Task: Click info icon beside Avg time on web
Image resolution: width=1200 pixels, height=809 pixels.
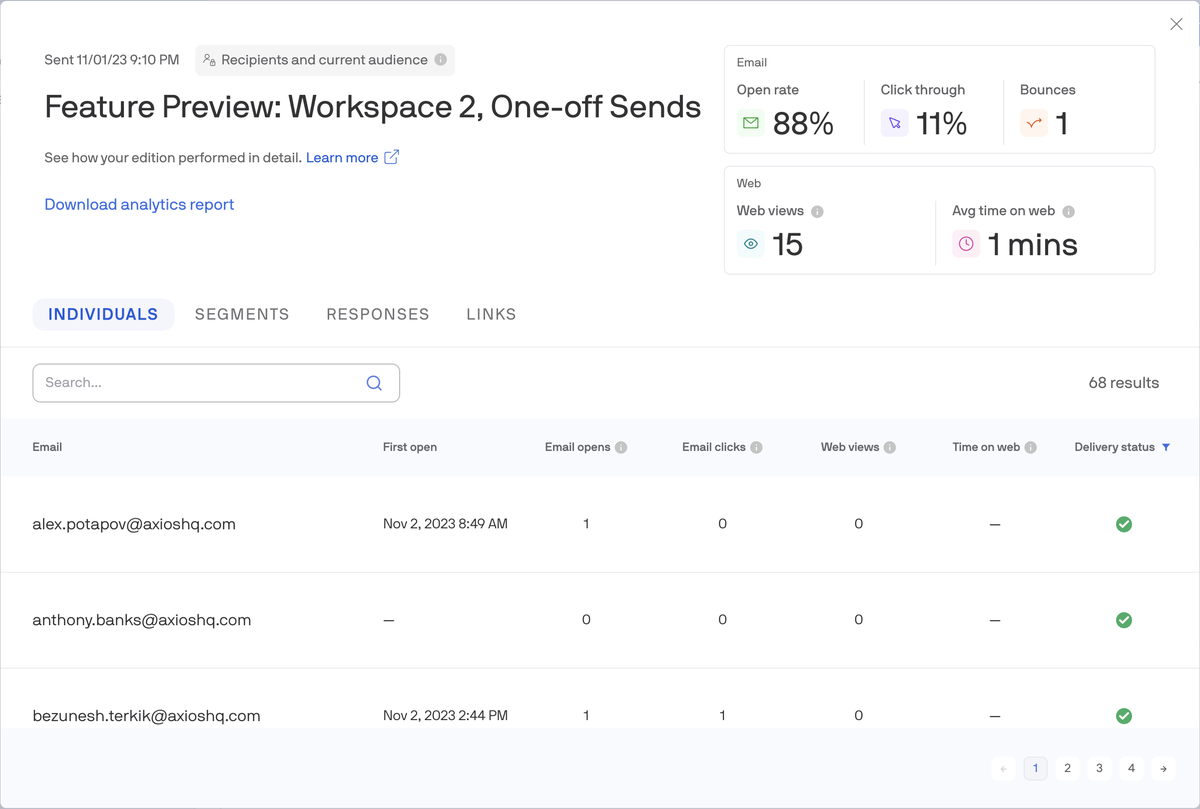Action: pyautogui.click(x=1068, y=212)
